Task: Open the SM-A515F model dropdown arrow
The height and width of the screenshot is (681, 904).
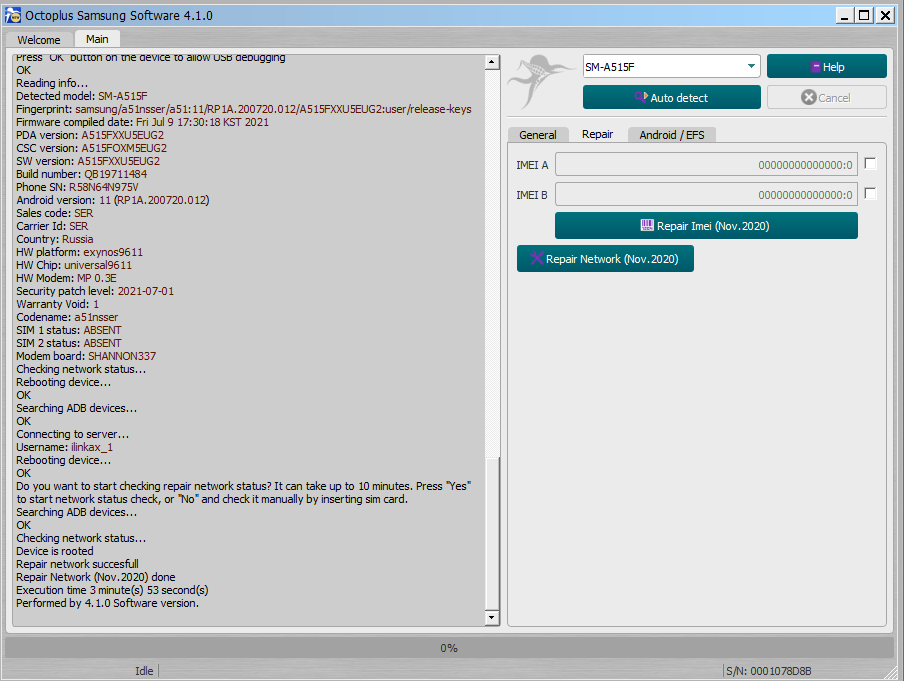Action: pyautogui.click(x=751, y=66)
